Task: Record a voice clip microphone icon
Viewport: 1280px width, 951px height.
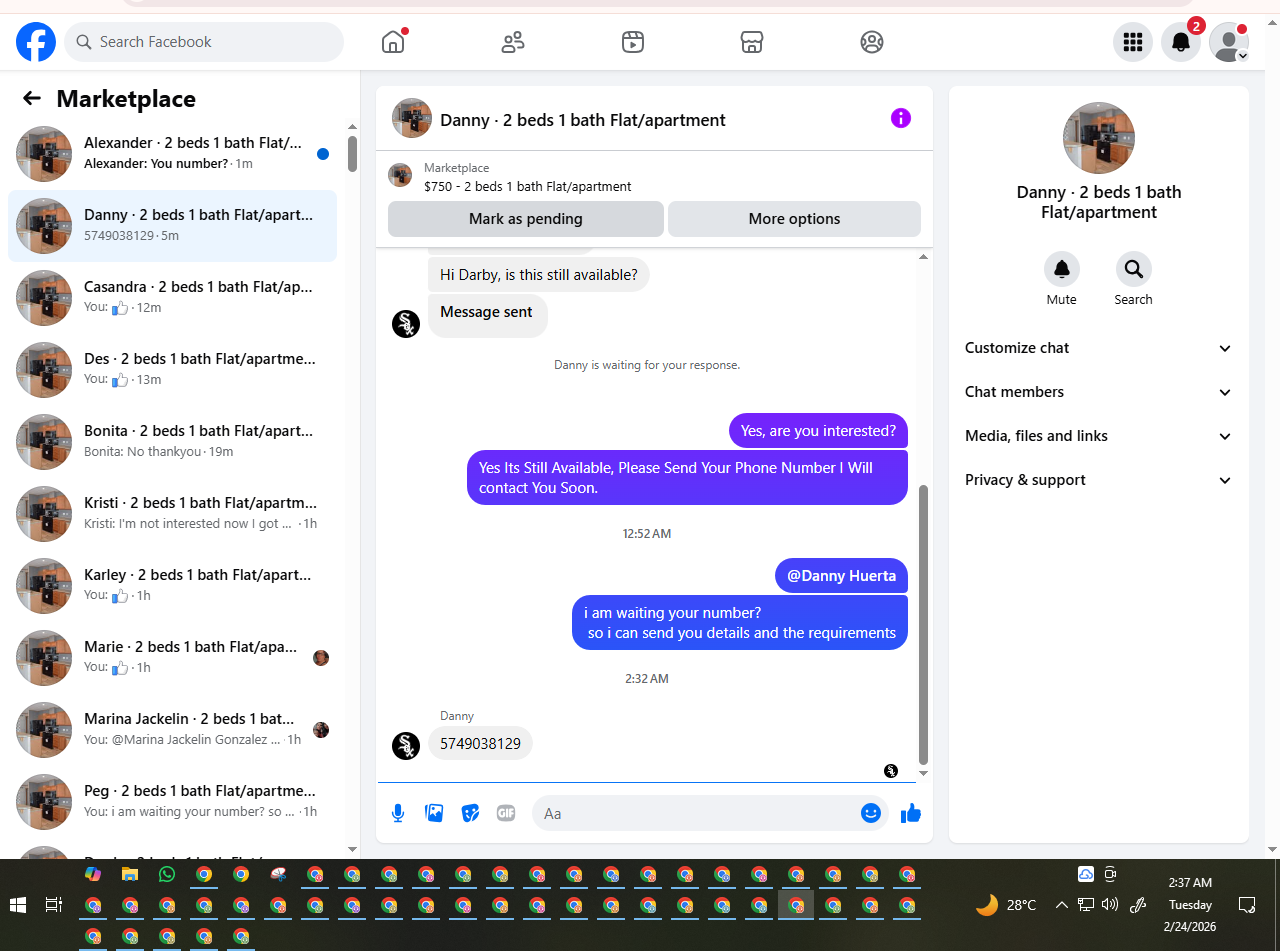Action: 398,813
